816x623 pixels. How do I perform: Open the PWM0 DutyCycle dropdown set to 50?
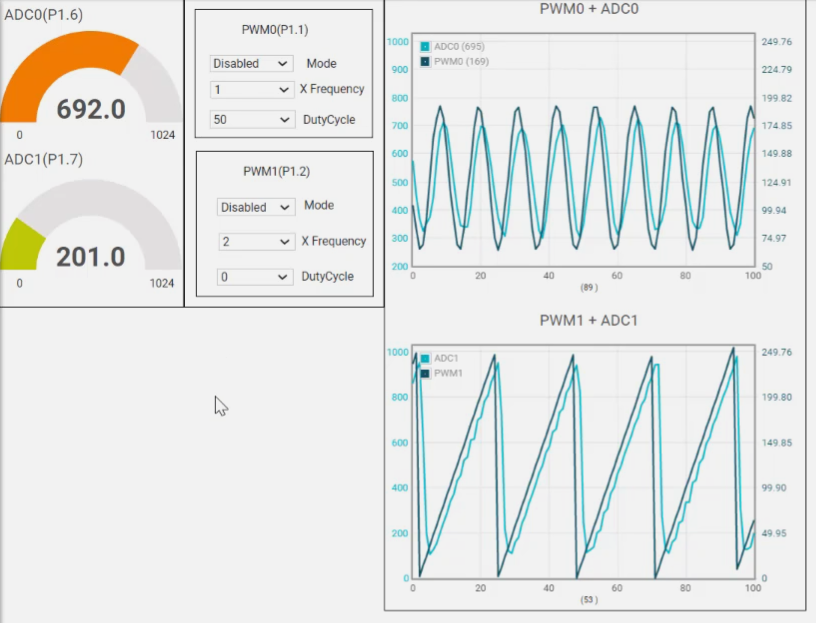coord(251,119)
